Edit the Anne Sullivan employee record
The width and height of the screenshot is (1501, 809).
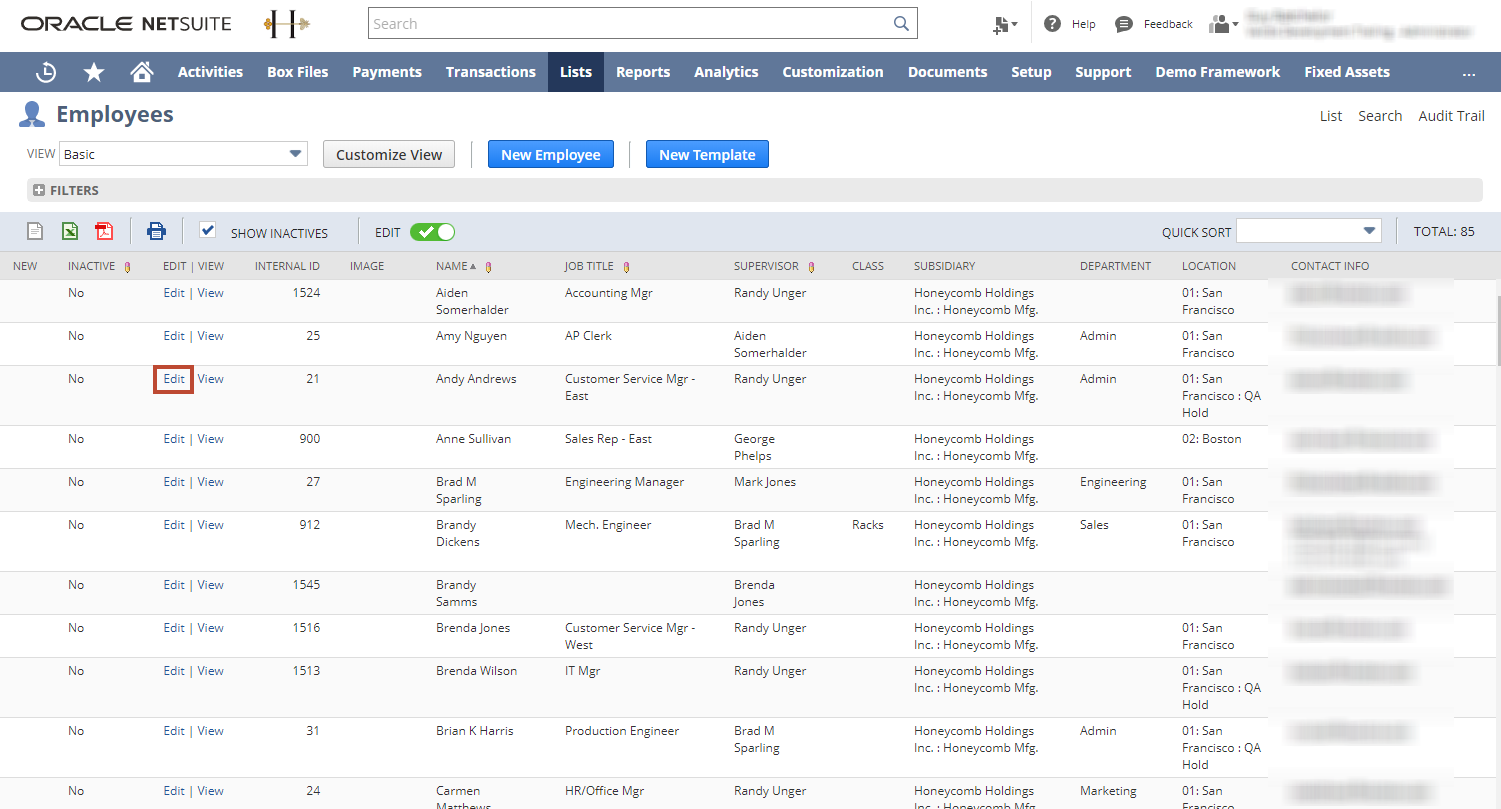tap(174, 439)
